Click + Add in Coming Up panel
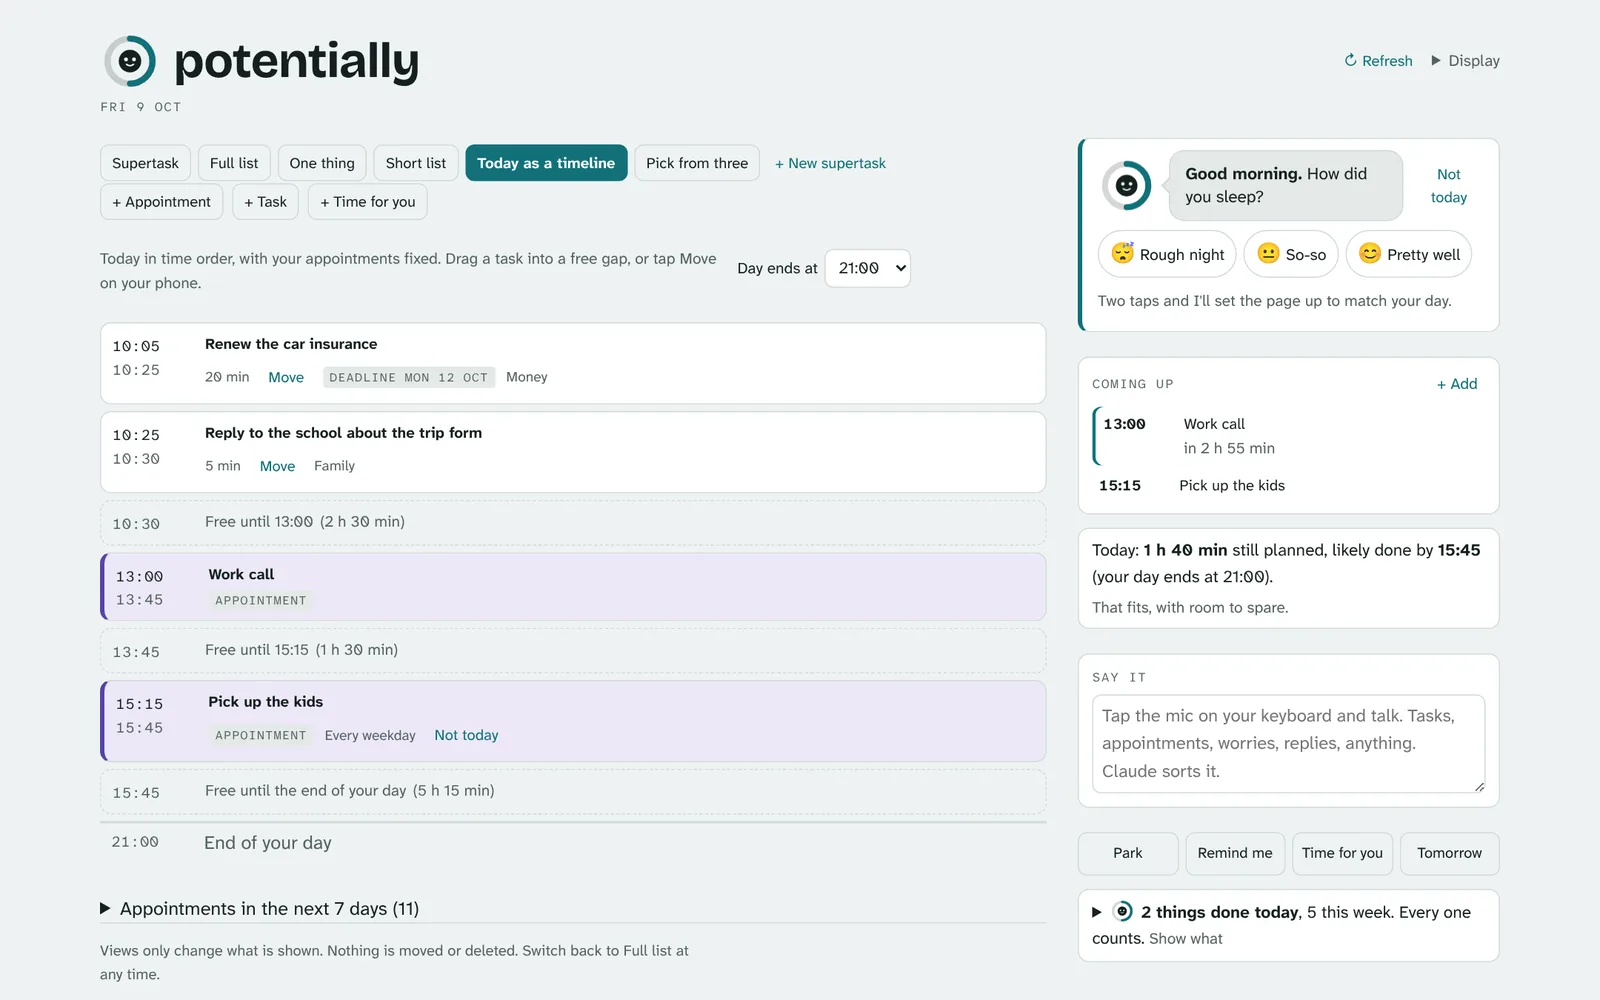Viewport: 1600px width, 1000px height. tap(1457, 384)
